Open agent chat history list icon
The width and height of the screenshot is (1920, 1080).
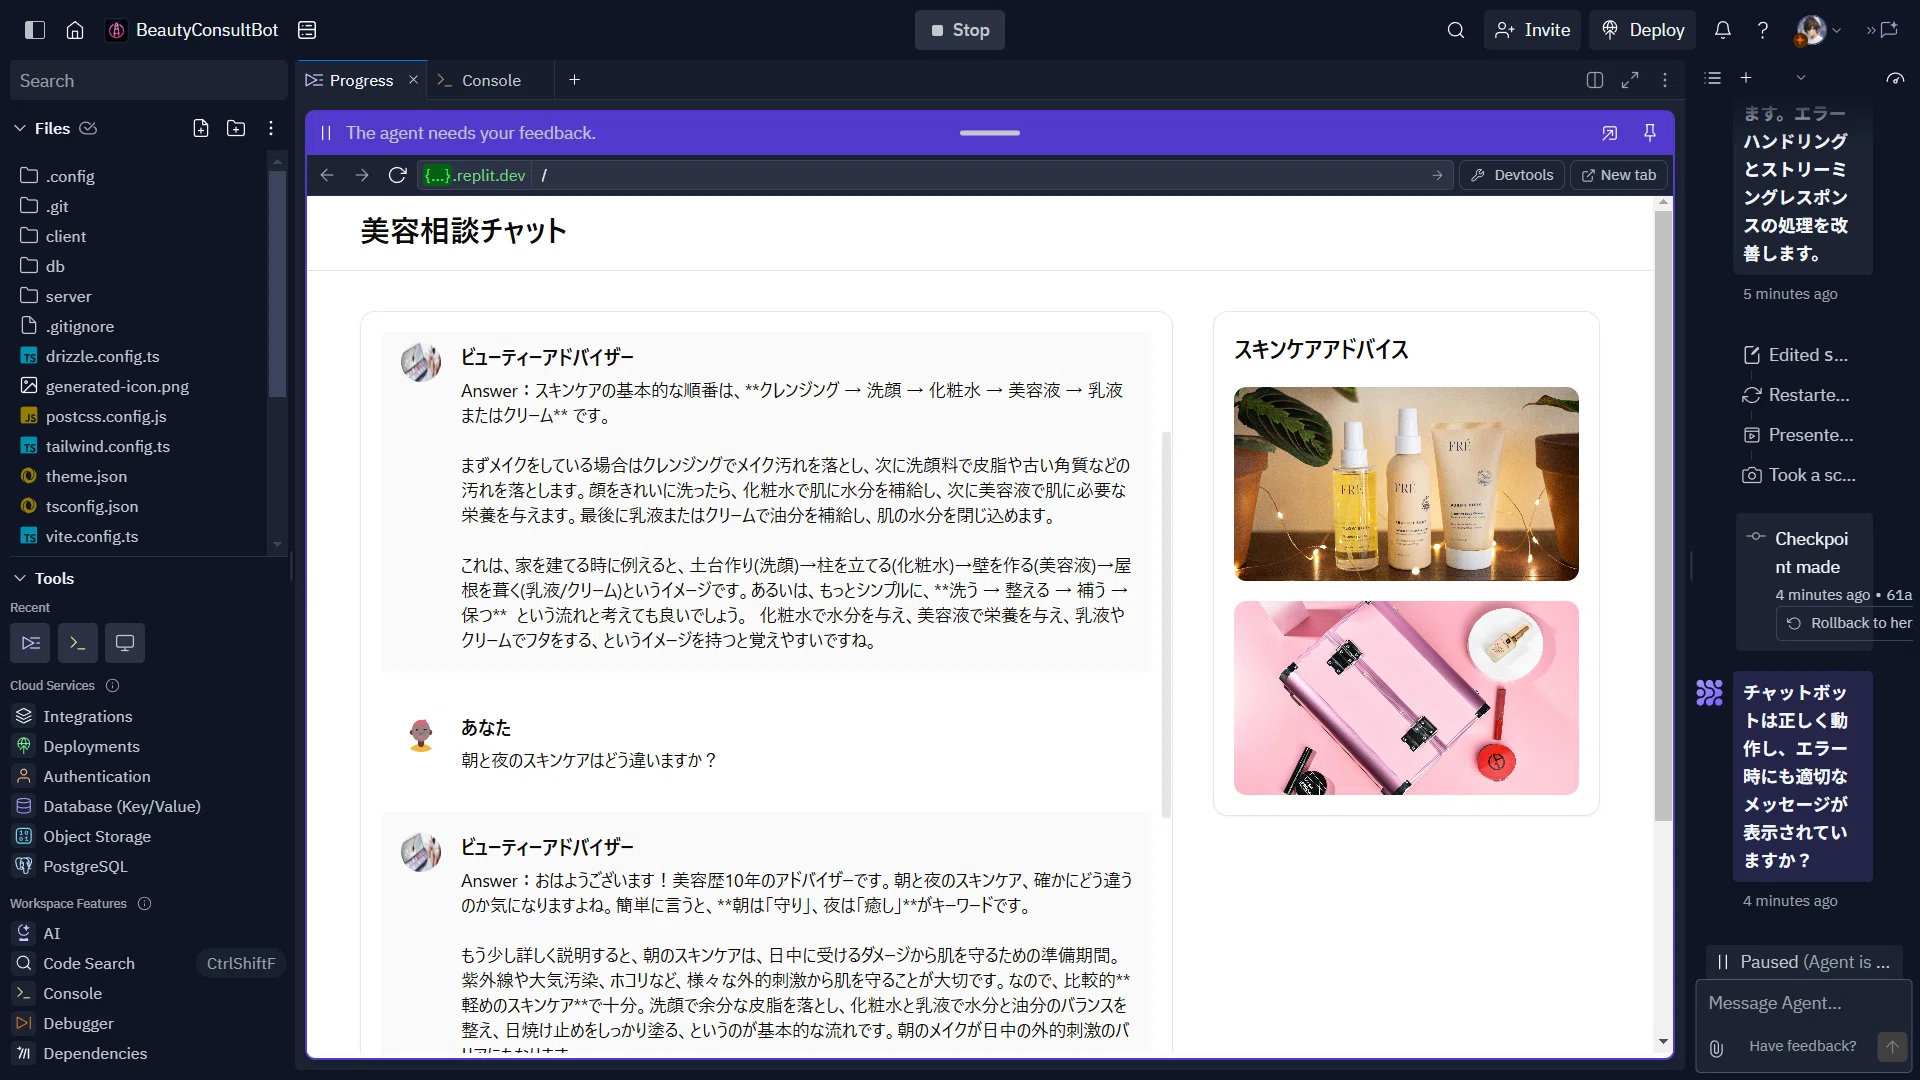[x=1713, y=78]
